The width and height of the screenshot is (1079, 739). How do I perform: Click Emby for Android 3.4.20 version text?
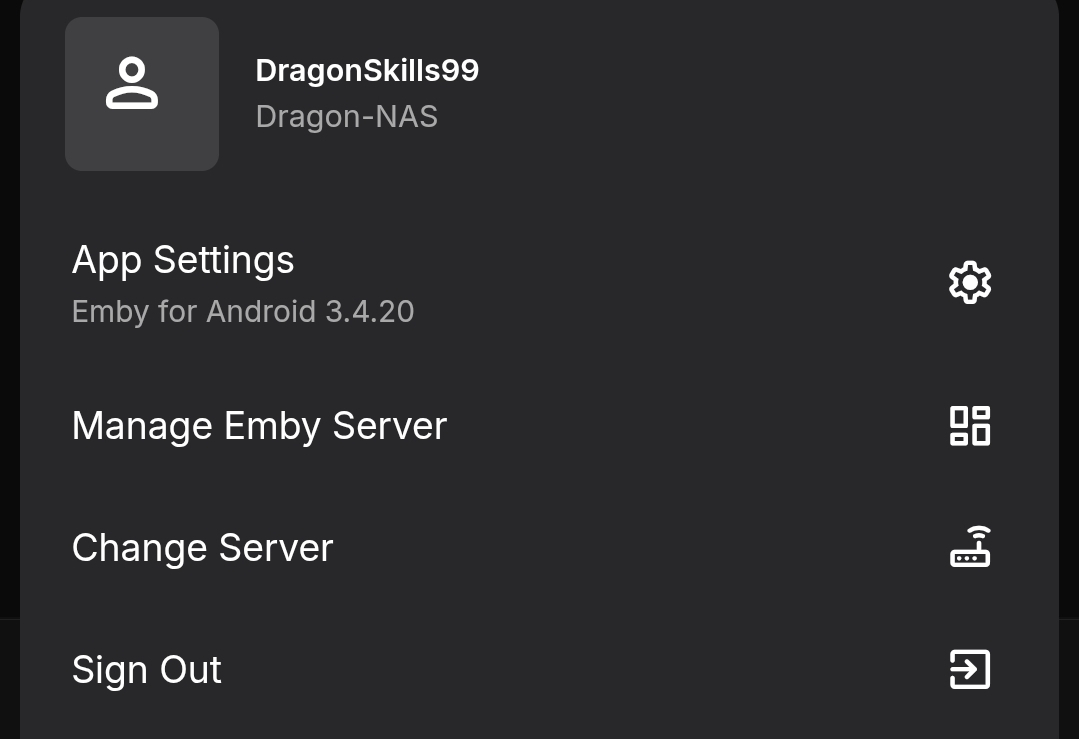pos(243,312)
